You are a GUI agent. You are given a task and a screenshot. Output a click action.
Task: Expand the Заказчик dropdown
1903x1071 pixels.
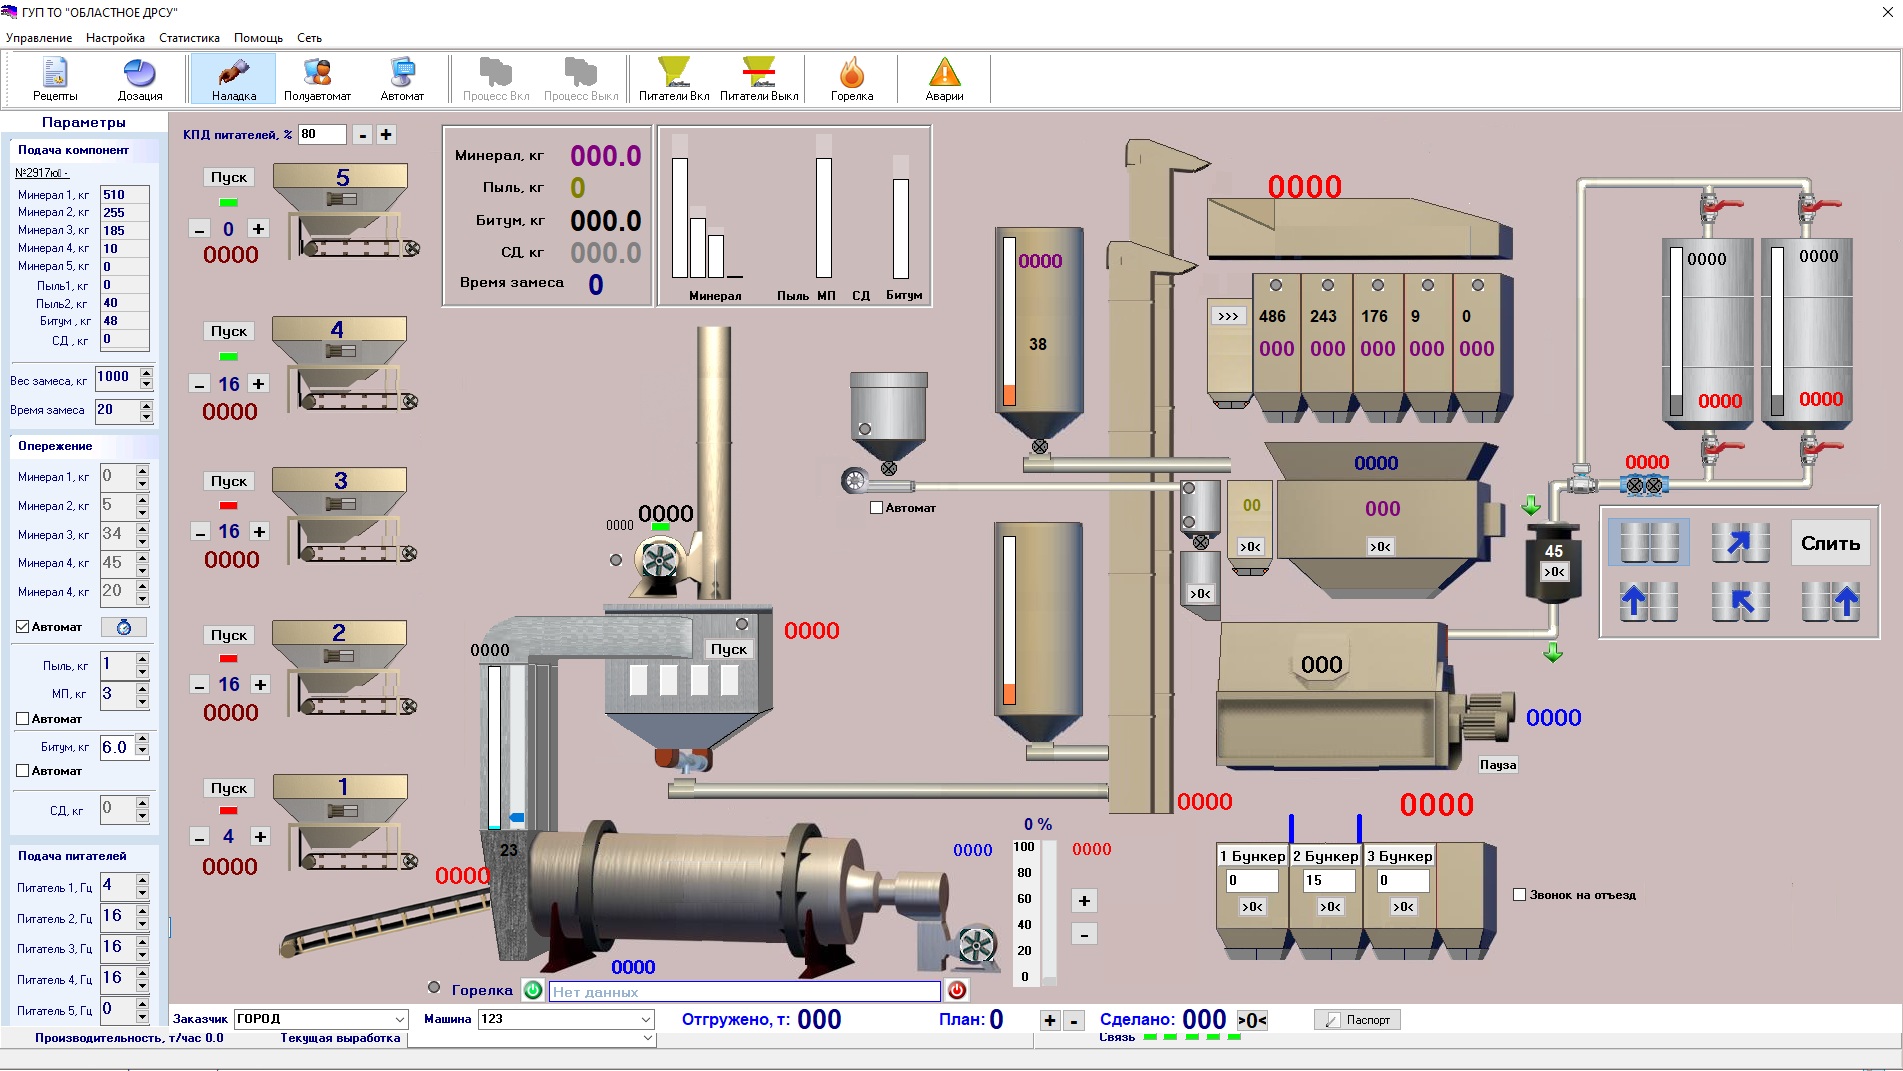click(x=400, y=1019)
